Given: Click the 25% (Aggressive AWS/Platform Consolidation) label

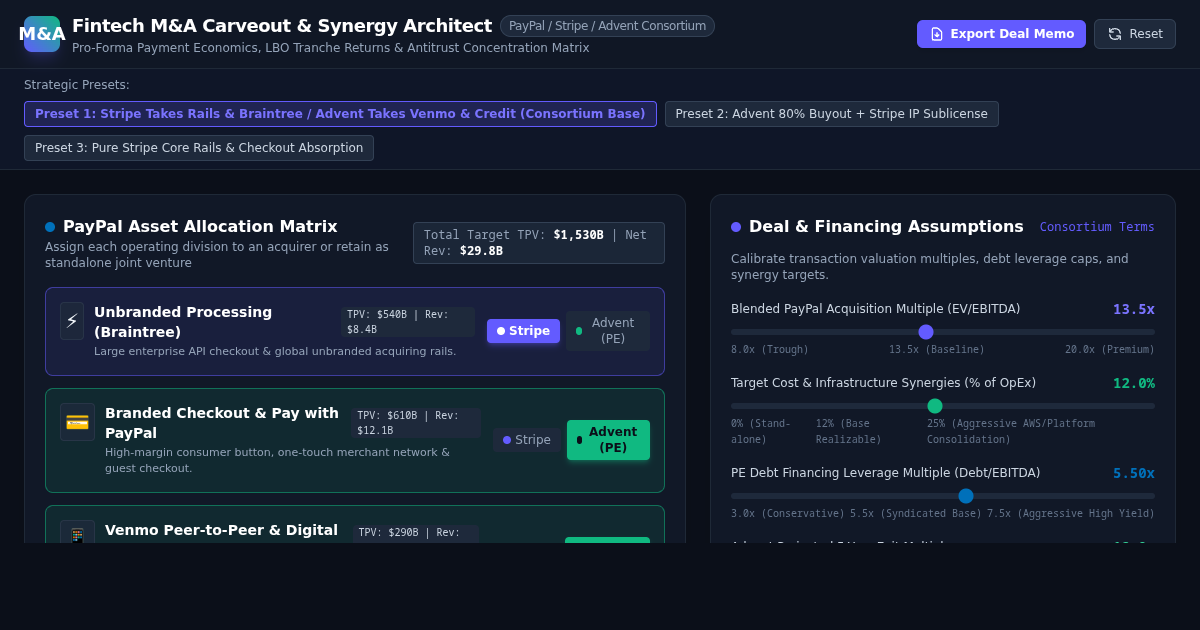Looking at the screenshot, I should click(x=1011, y=432).
